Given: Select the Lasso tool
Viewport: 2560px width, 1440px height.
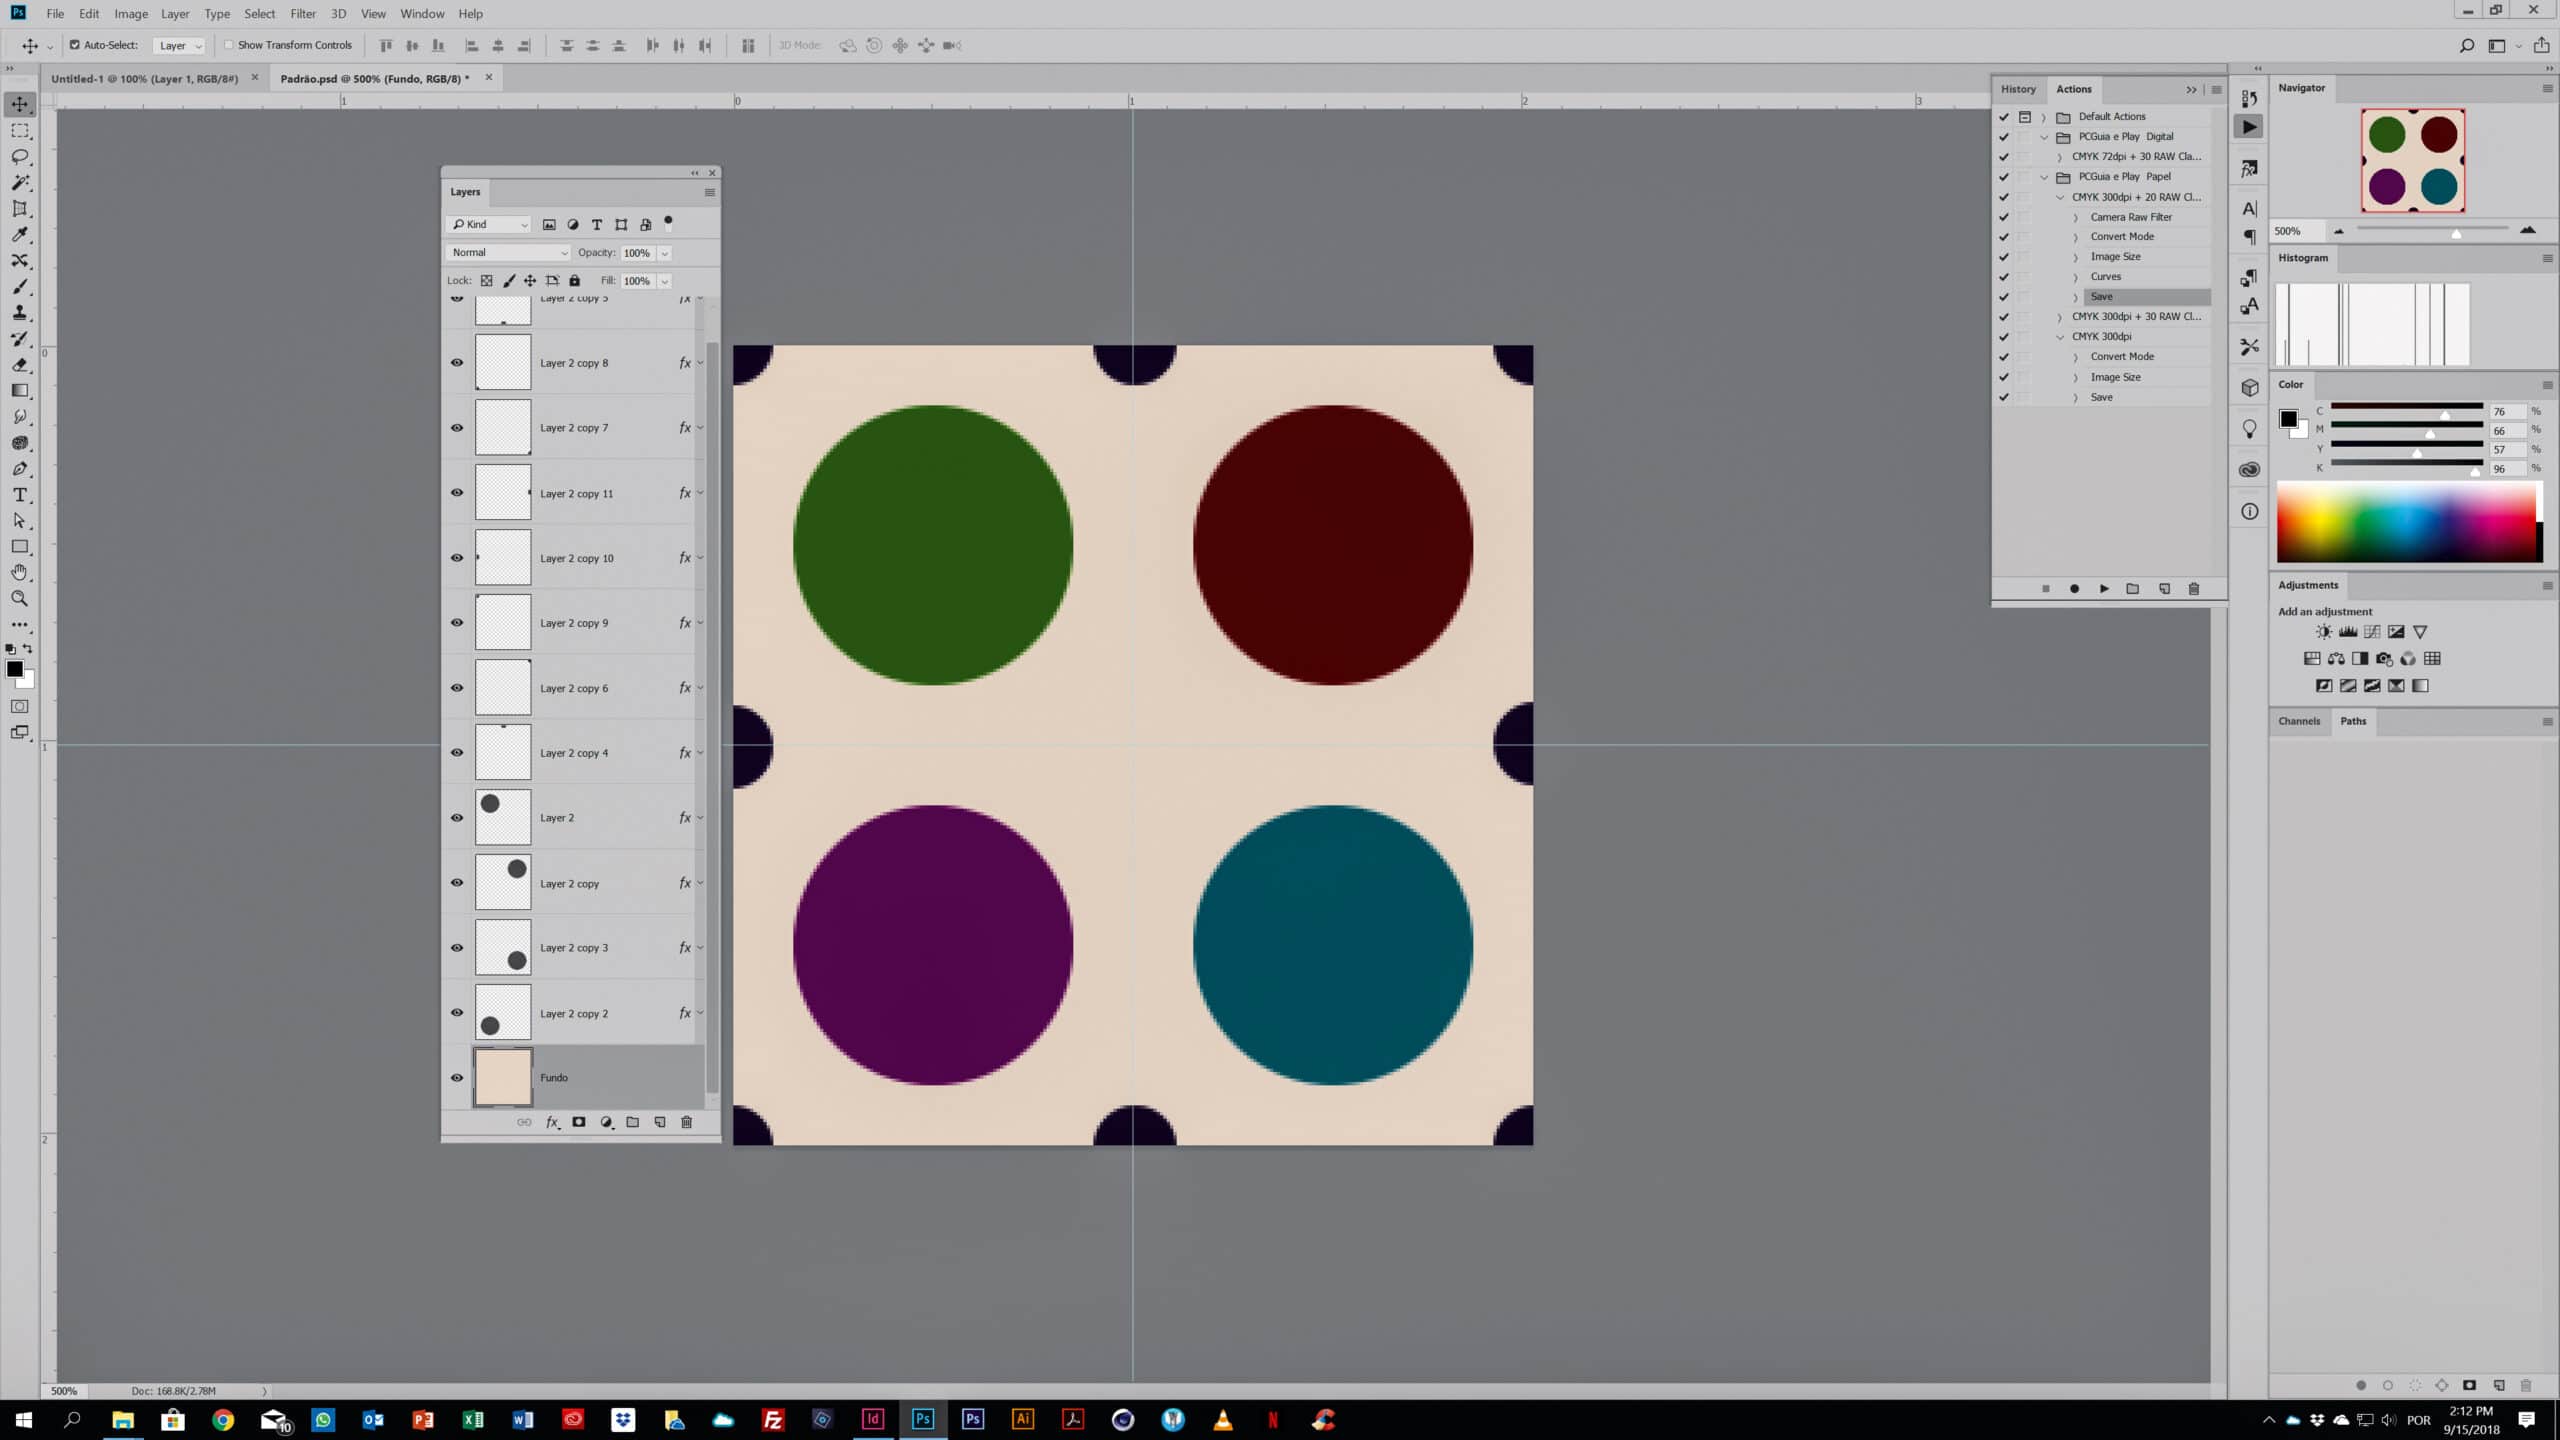Looking at the screenshot, I should point(20,157).
